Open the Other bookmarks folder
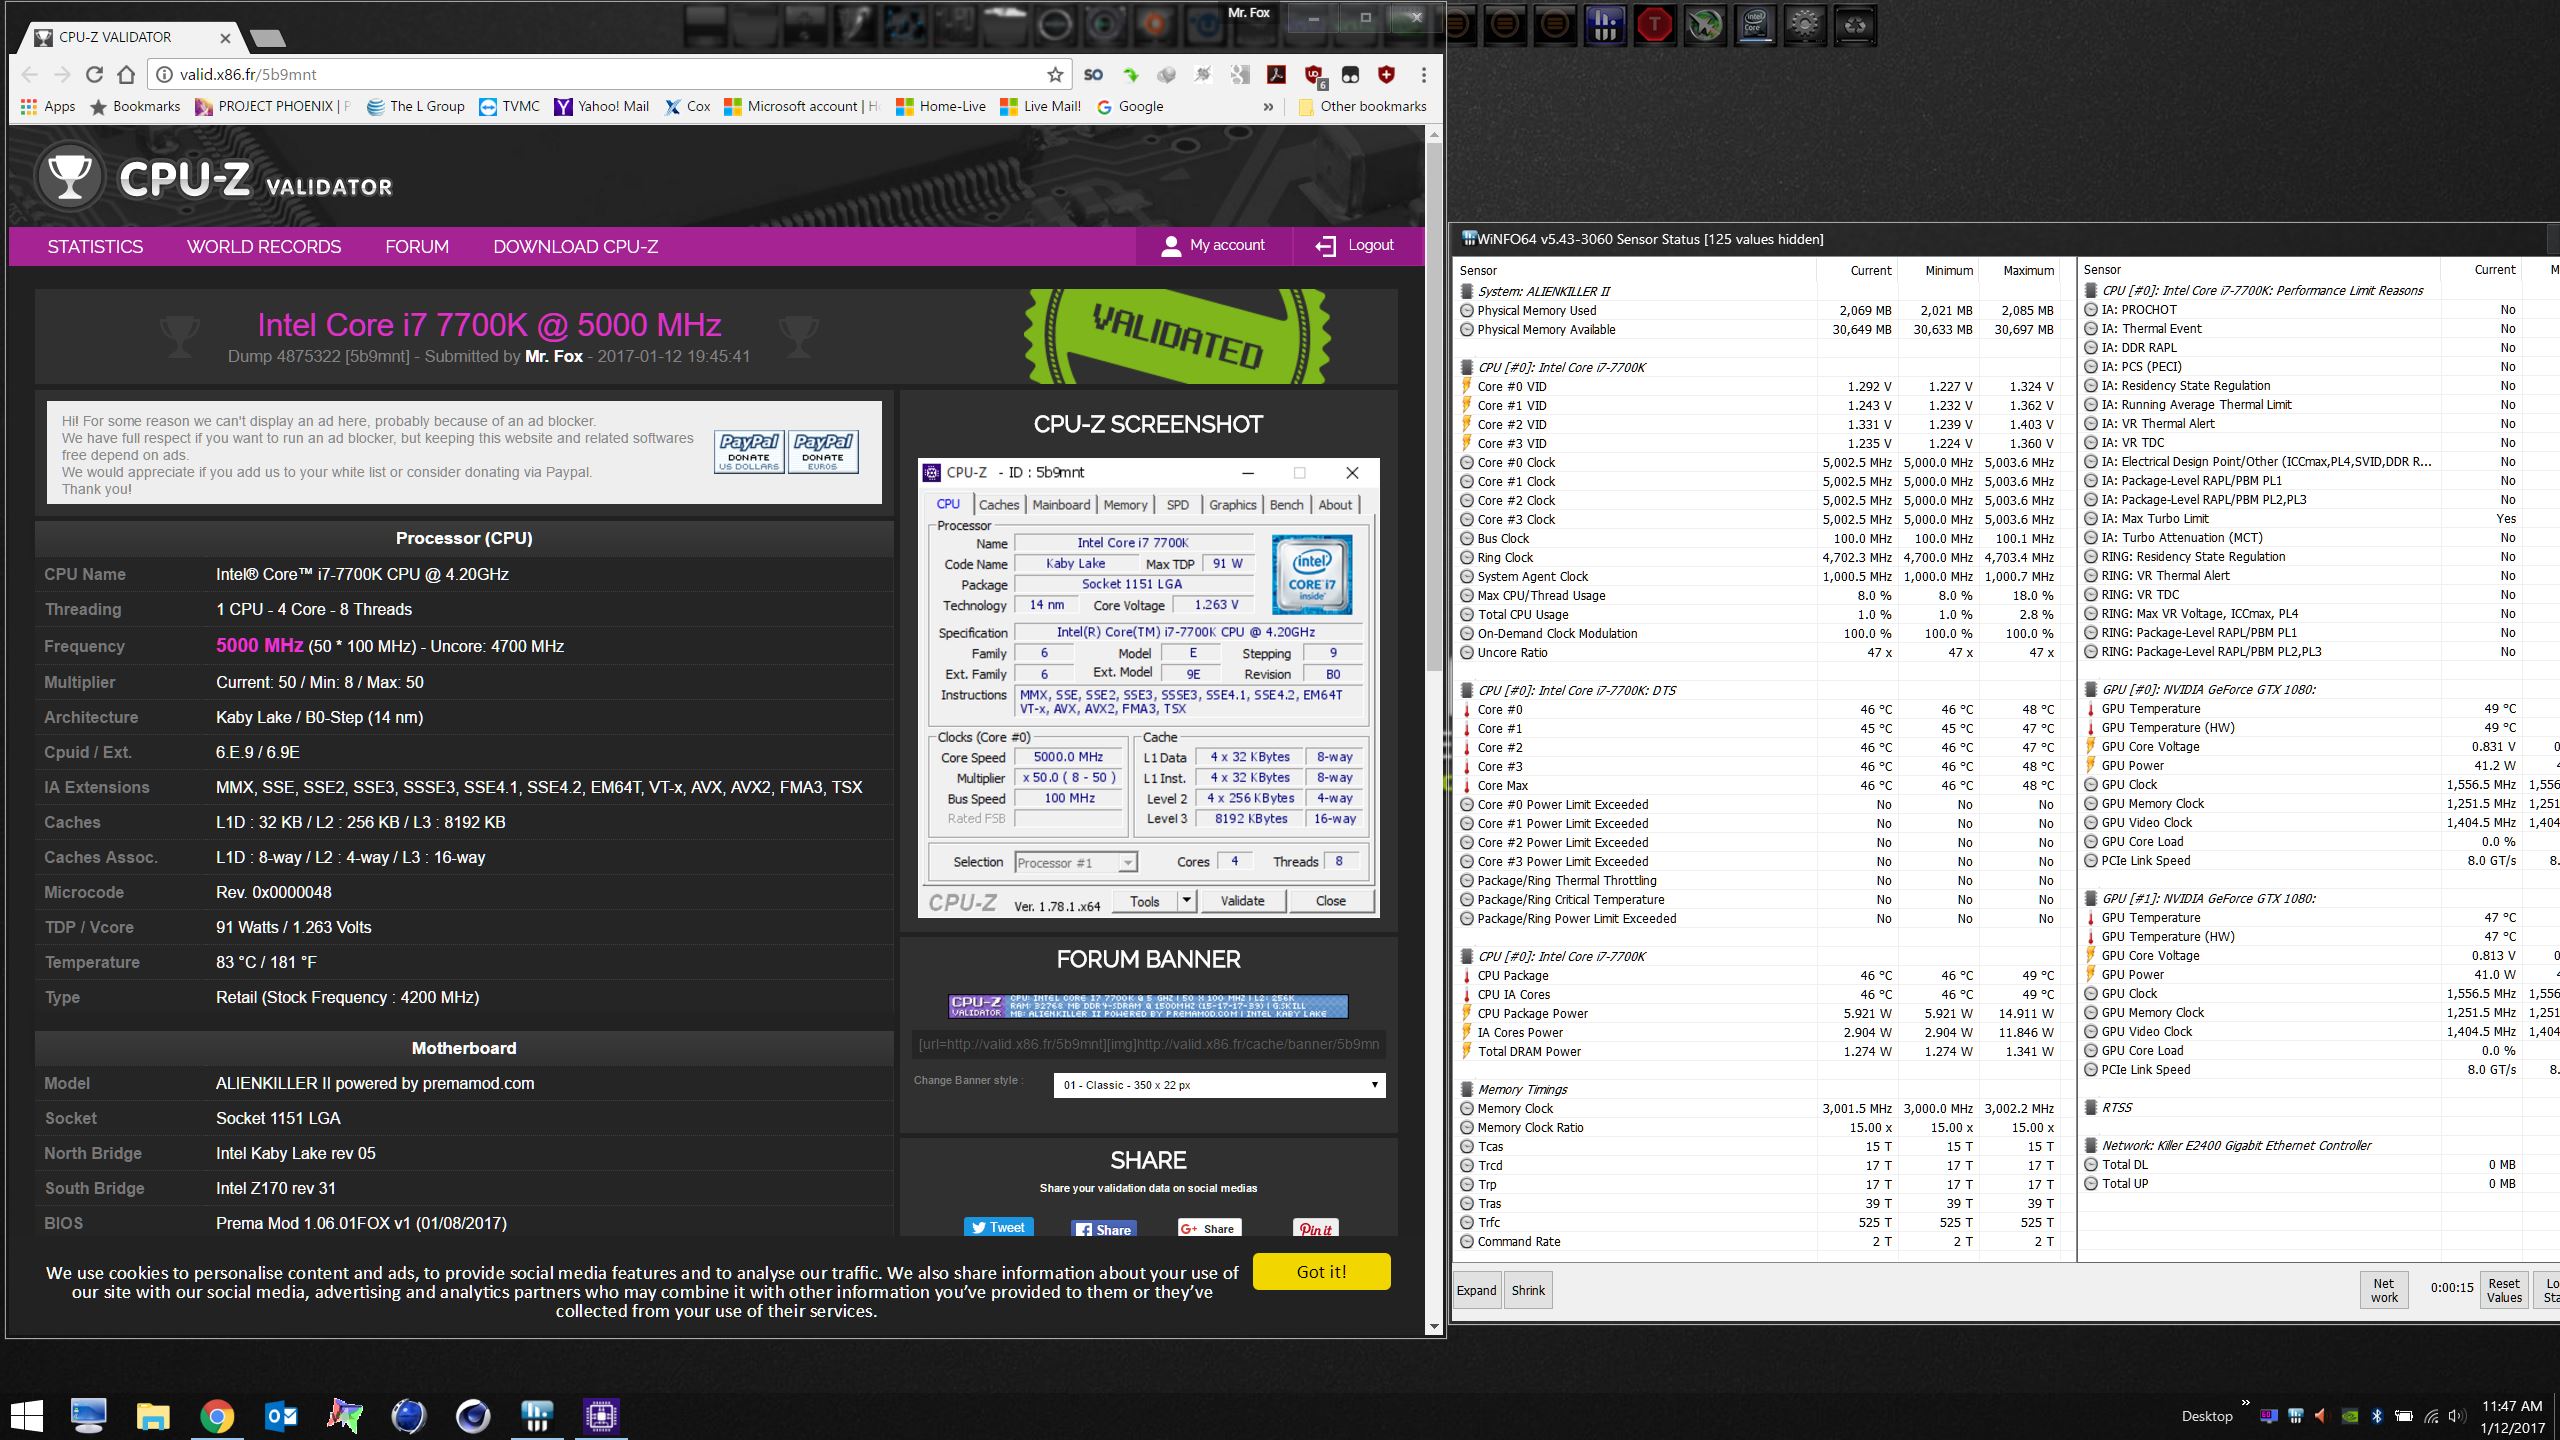This screenshot has height=1440, width=2560. click(x=1362, y=106)
